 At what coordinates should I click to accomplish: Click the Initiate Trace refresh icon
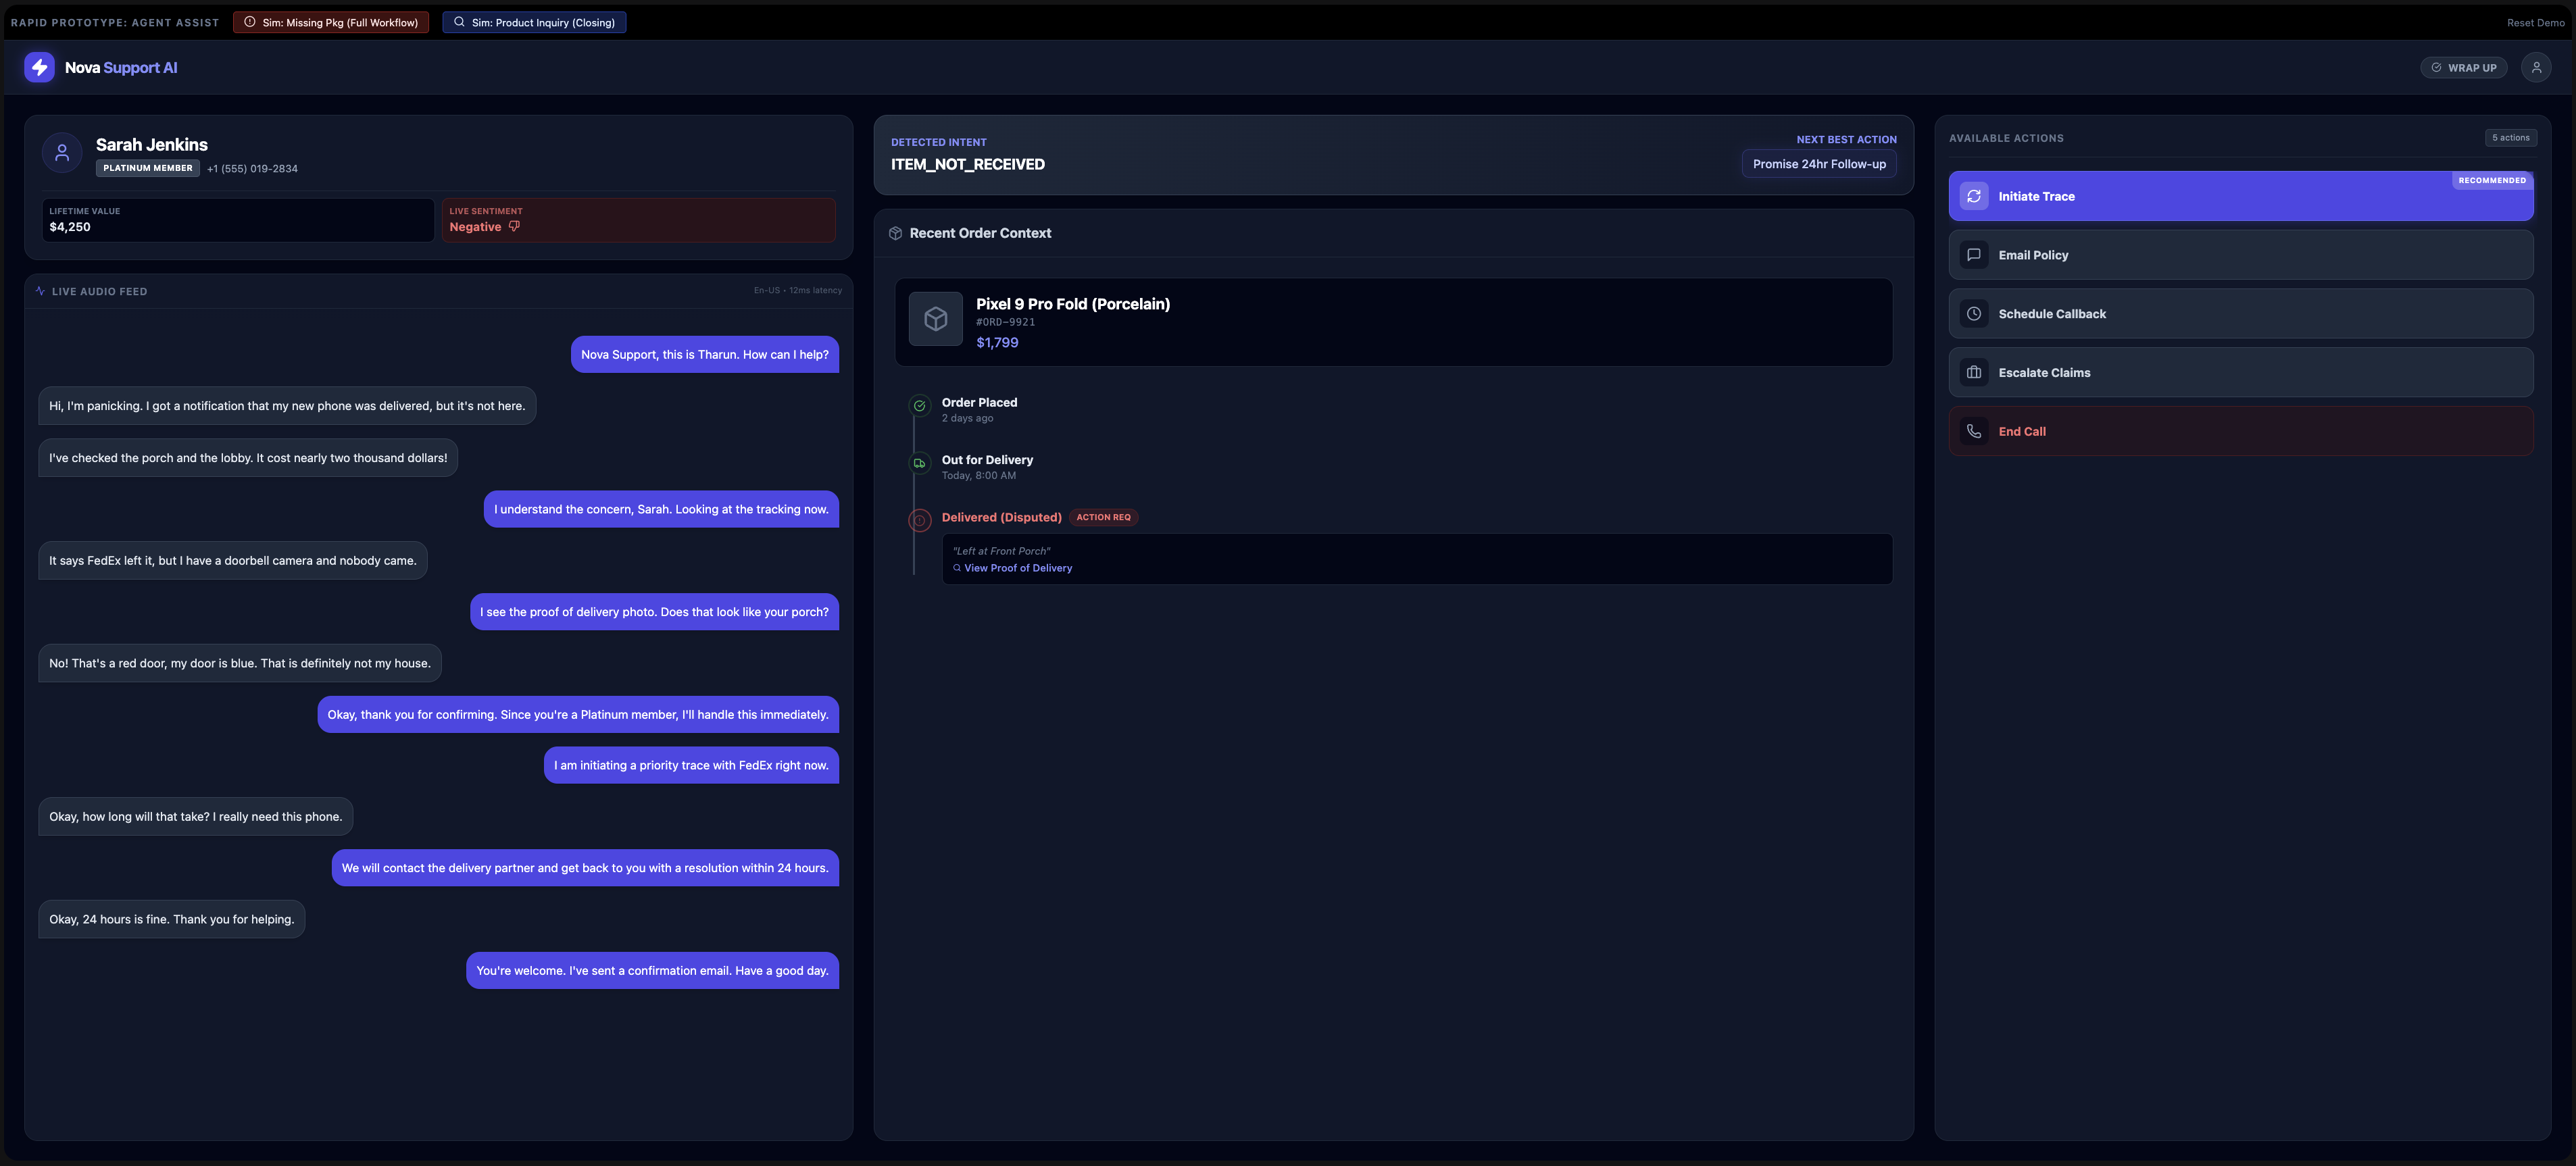(x=1974, y=196)
